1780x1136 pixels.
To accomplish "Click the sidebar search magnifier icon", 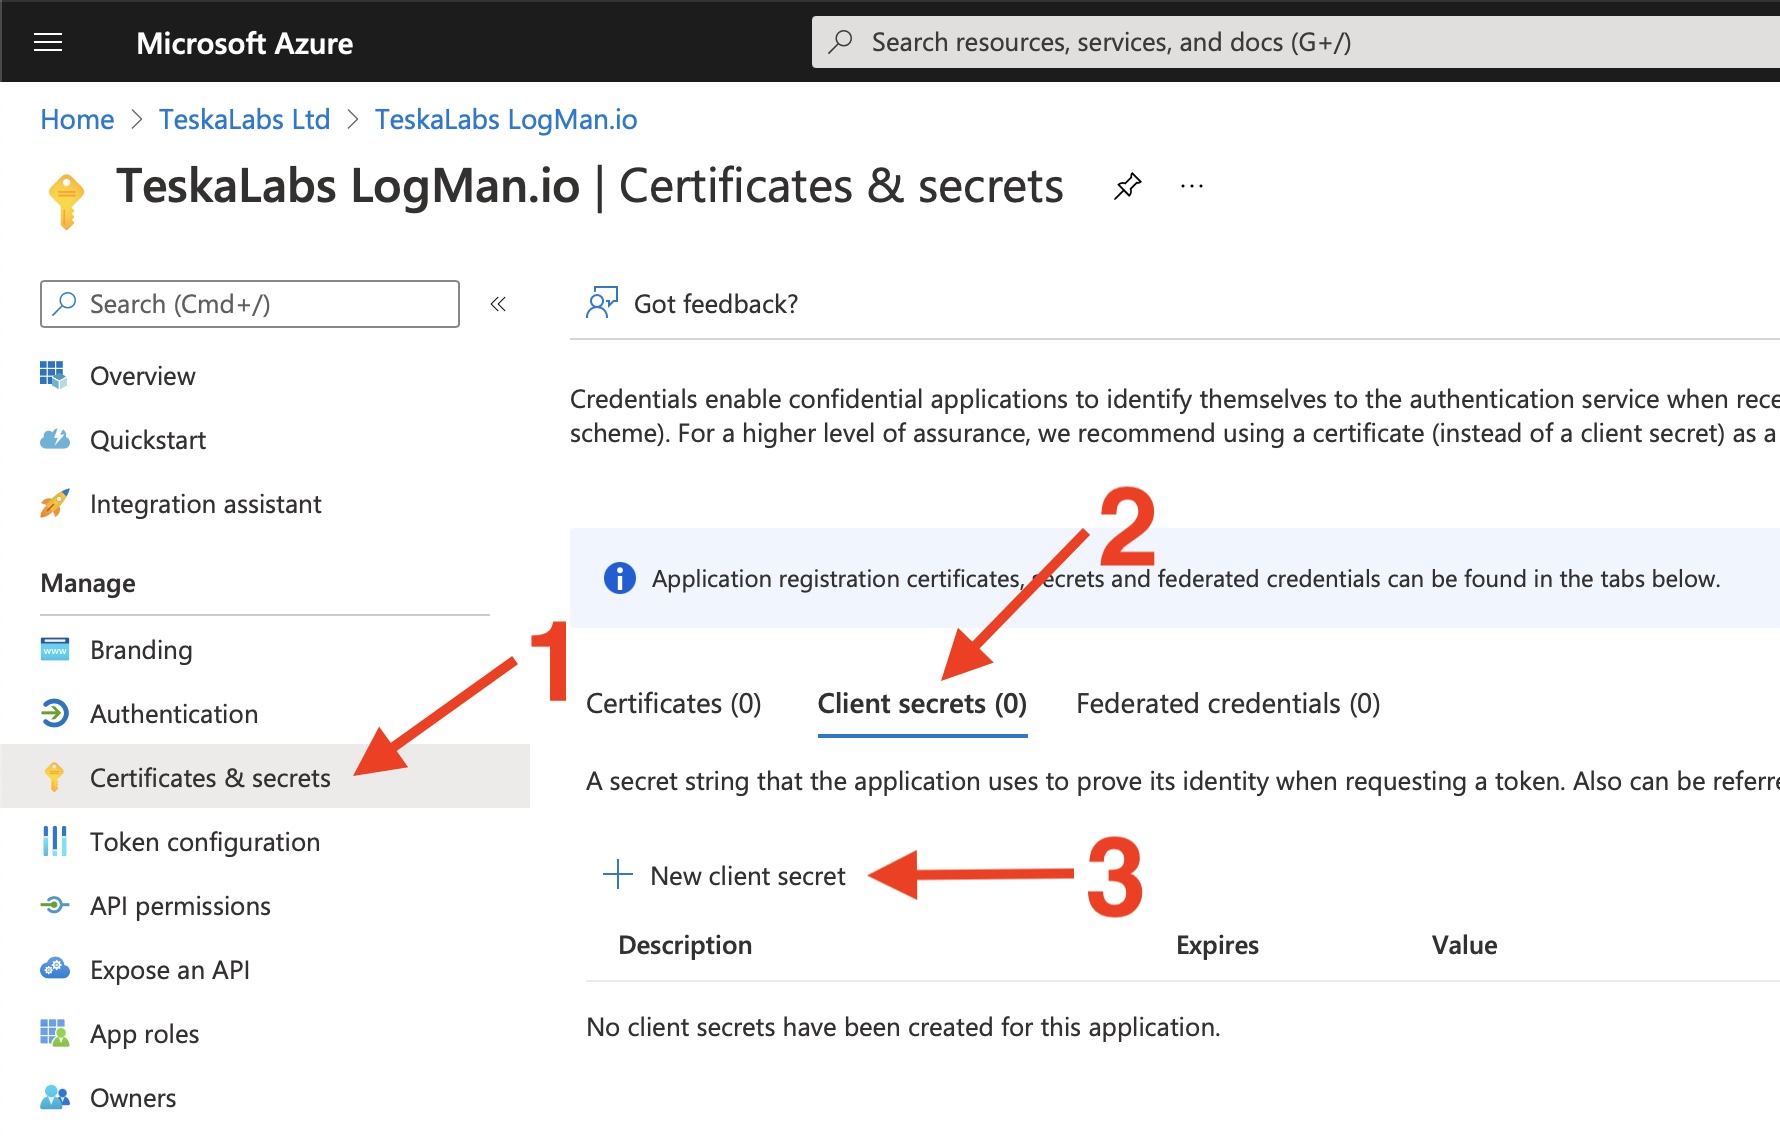I will coord(65,303).
